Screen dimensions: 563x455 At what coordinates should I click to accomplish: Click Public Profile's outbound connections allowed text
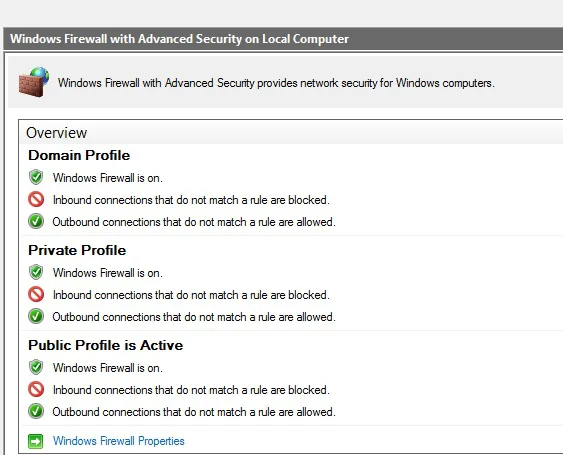pyautogui.click(x=194, y=412)
